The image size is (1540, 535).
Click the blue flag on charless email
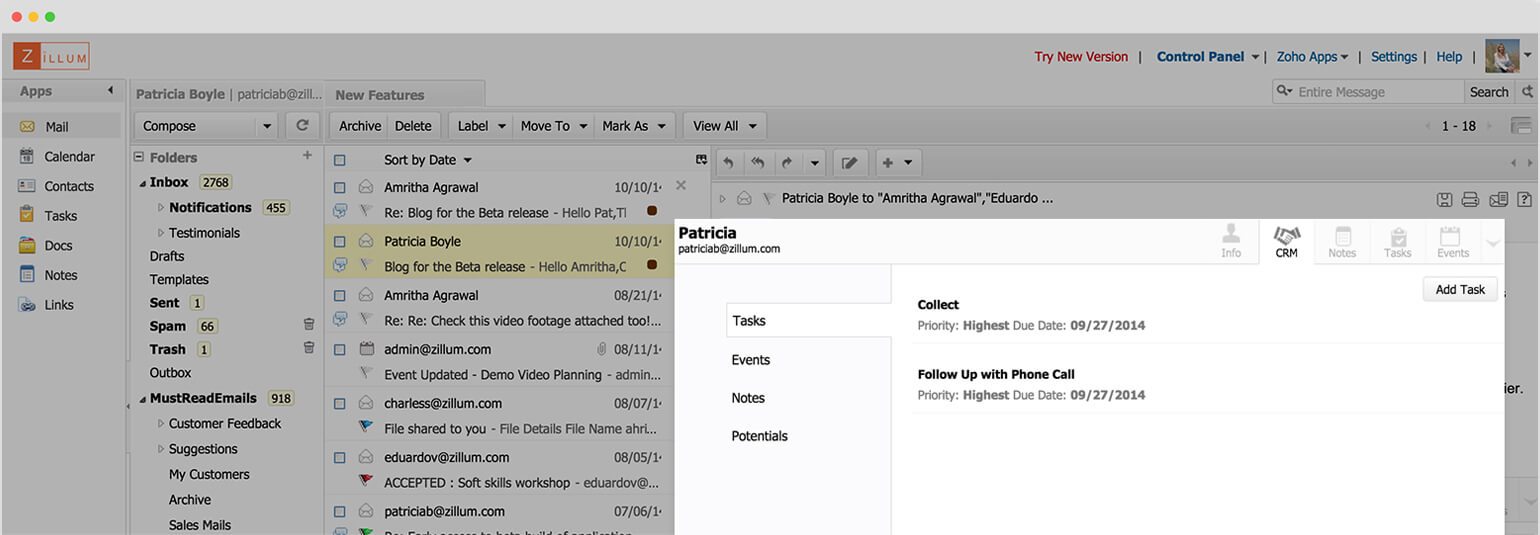tap(365, 427)
